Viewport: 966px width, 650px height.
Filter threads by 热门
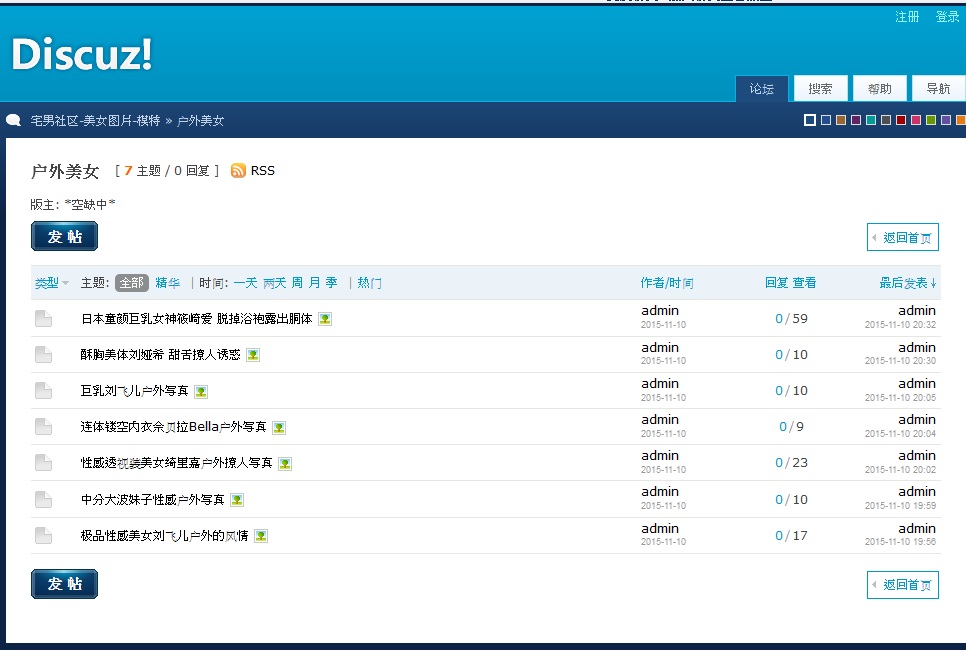pos(370,283)
